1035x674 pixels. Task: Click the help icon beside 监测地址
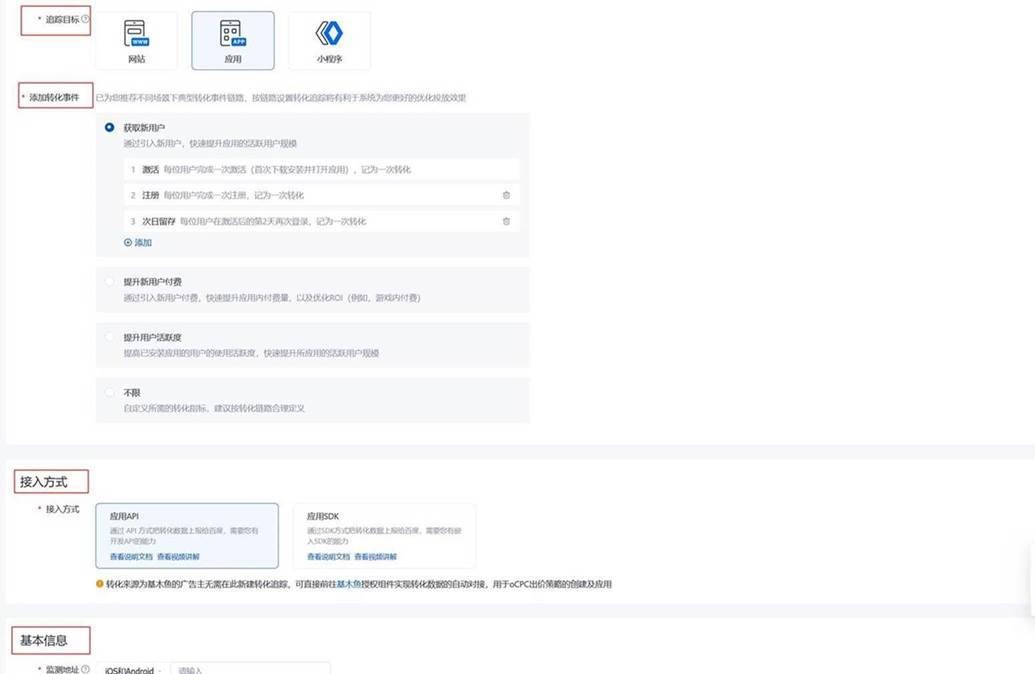(x=85, y=669)
